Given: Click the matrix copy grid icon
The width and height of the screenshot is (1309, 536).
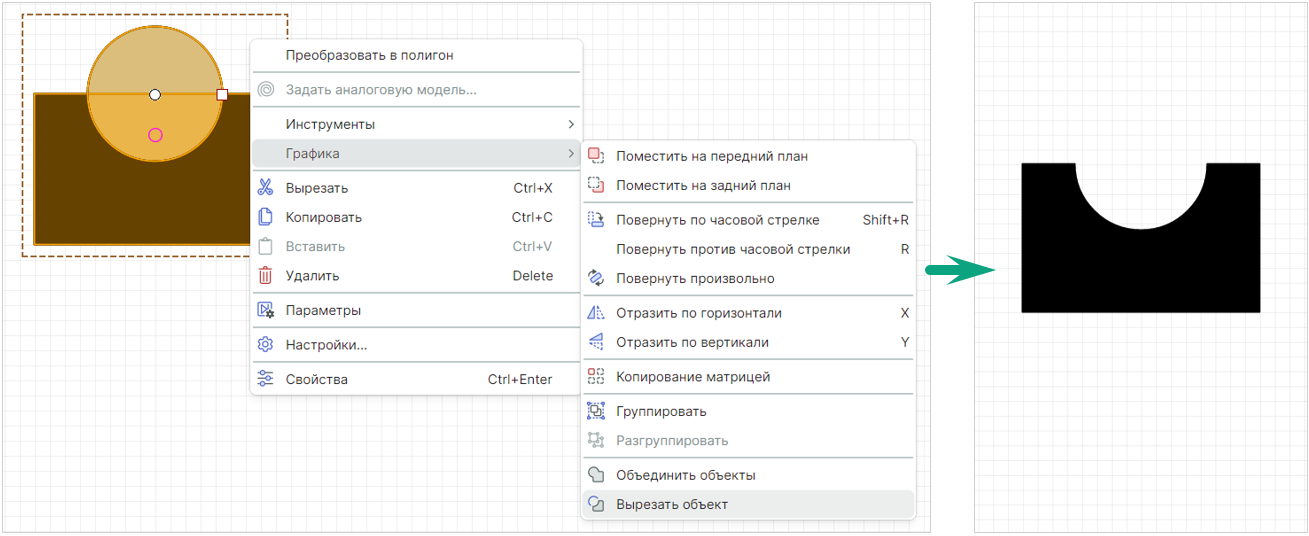Looking at the screenshot, I should pyautogui.click(x=596, y=377).
